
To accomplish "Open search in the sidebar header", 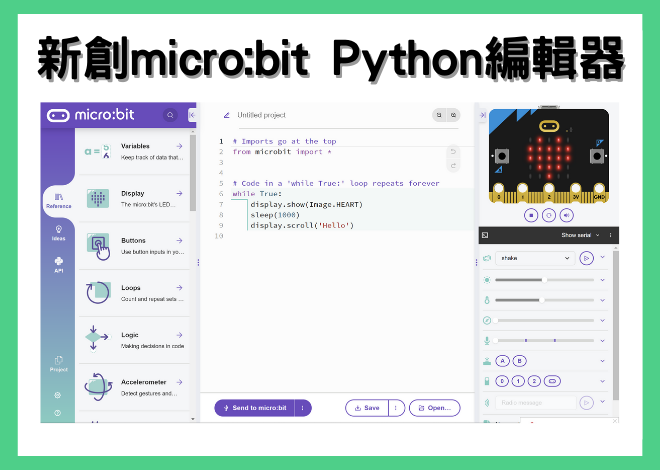I will tap(170, 115).
